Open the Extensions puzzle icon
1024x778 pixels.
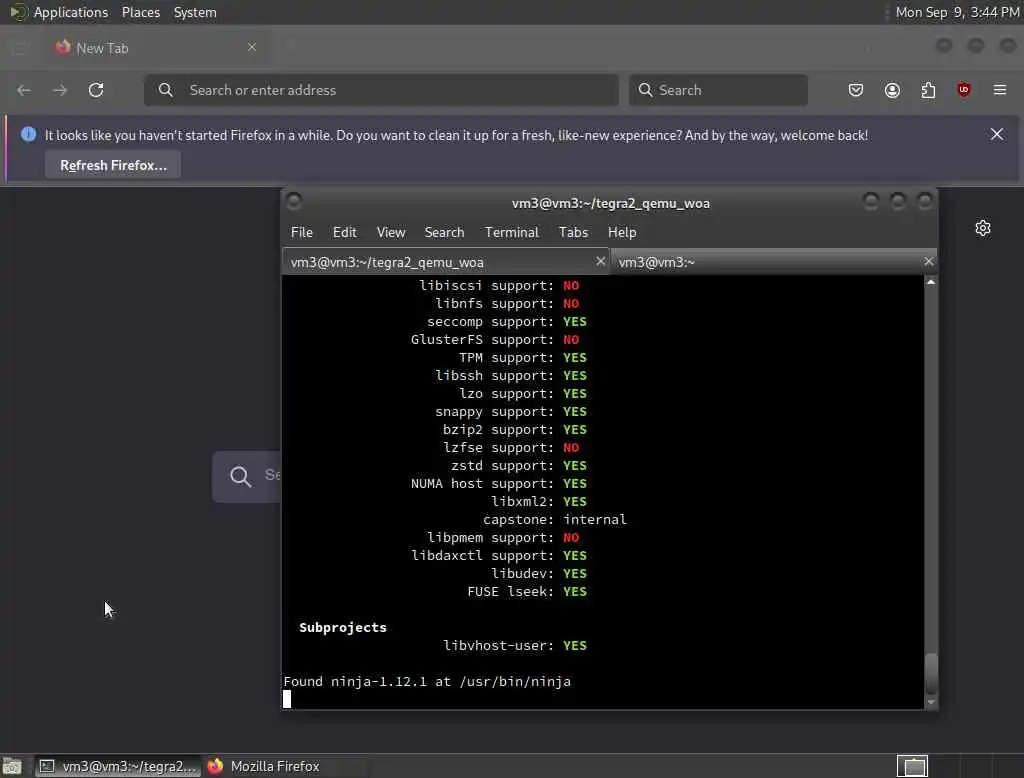928,90
